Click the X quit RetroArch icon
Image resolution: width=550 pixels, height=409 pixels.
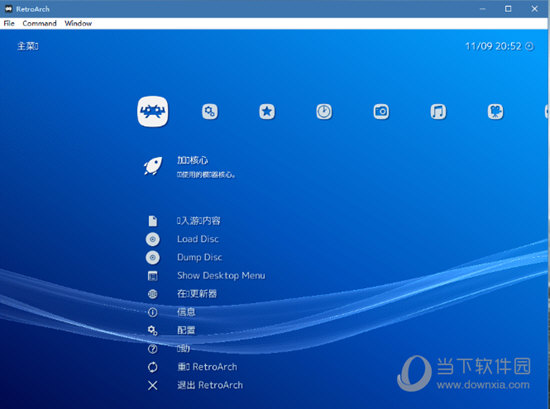click(153, 385)
